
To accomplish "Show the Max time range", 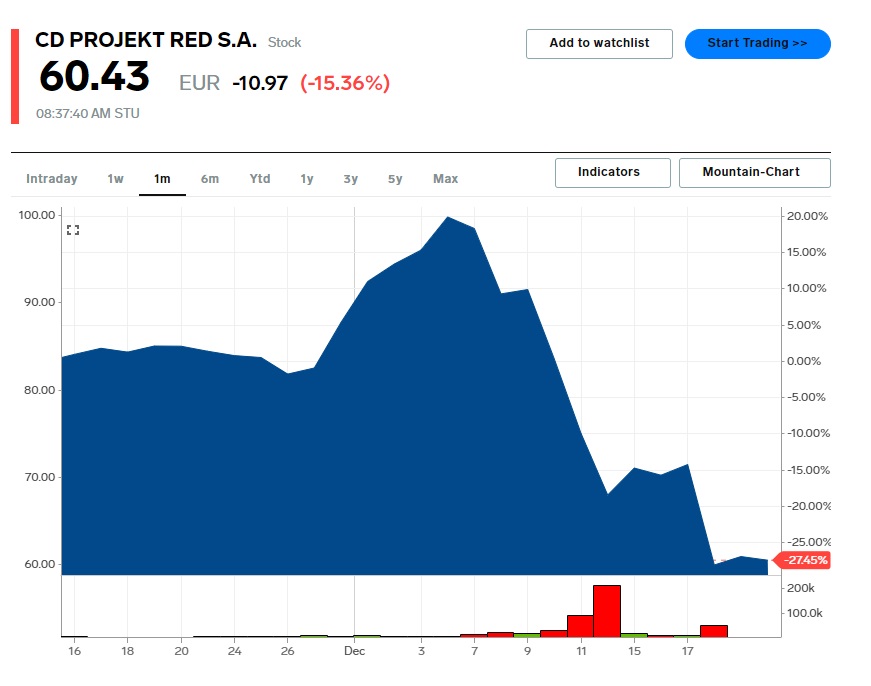I will [x=445, y=179].
